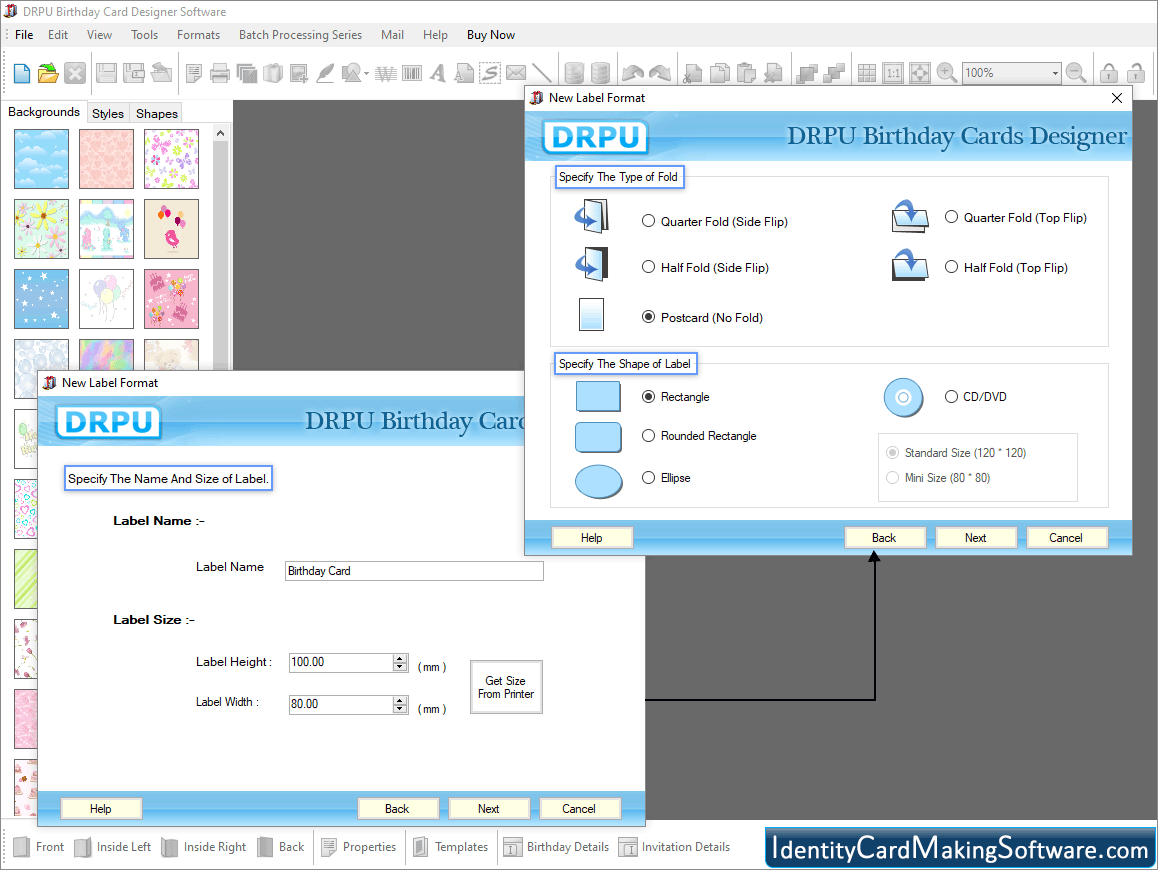1158x870 pixels.
Task: Click the Undo arrow toolbar icon
Action: [x=633, y=73]
